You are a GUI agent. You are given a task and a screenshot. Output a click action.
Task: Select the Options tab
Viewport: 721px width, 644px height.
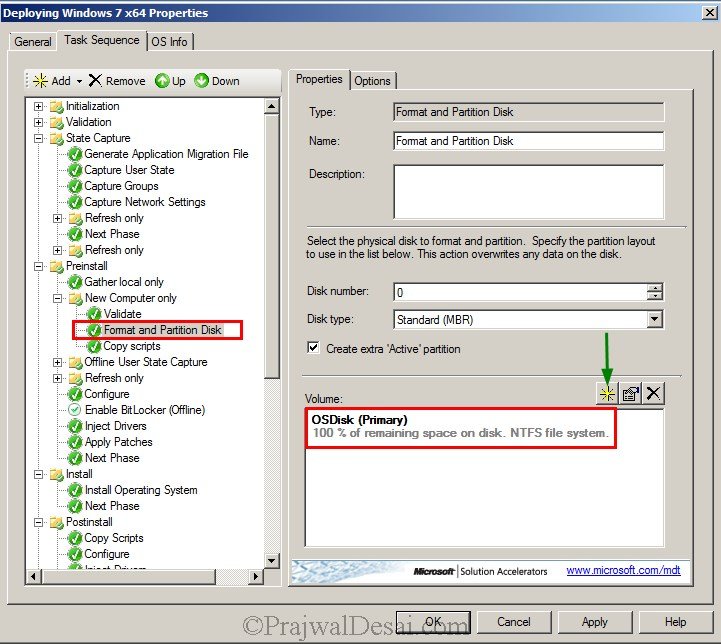(x=372, y=81)
